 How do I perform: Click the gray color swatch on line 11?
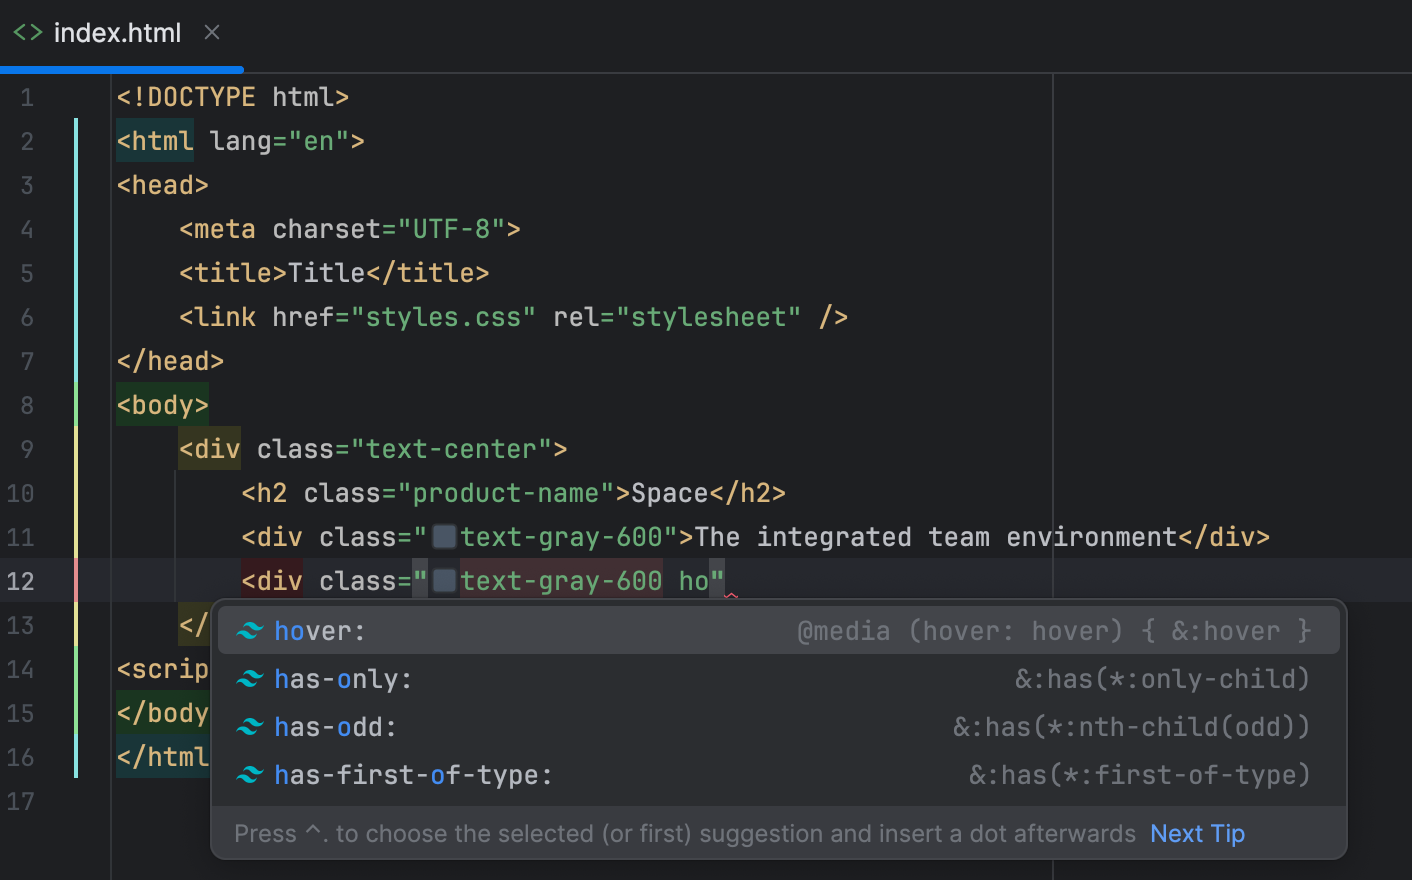pyautogui.click(x=443, y=536)
